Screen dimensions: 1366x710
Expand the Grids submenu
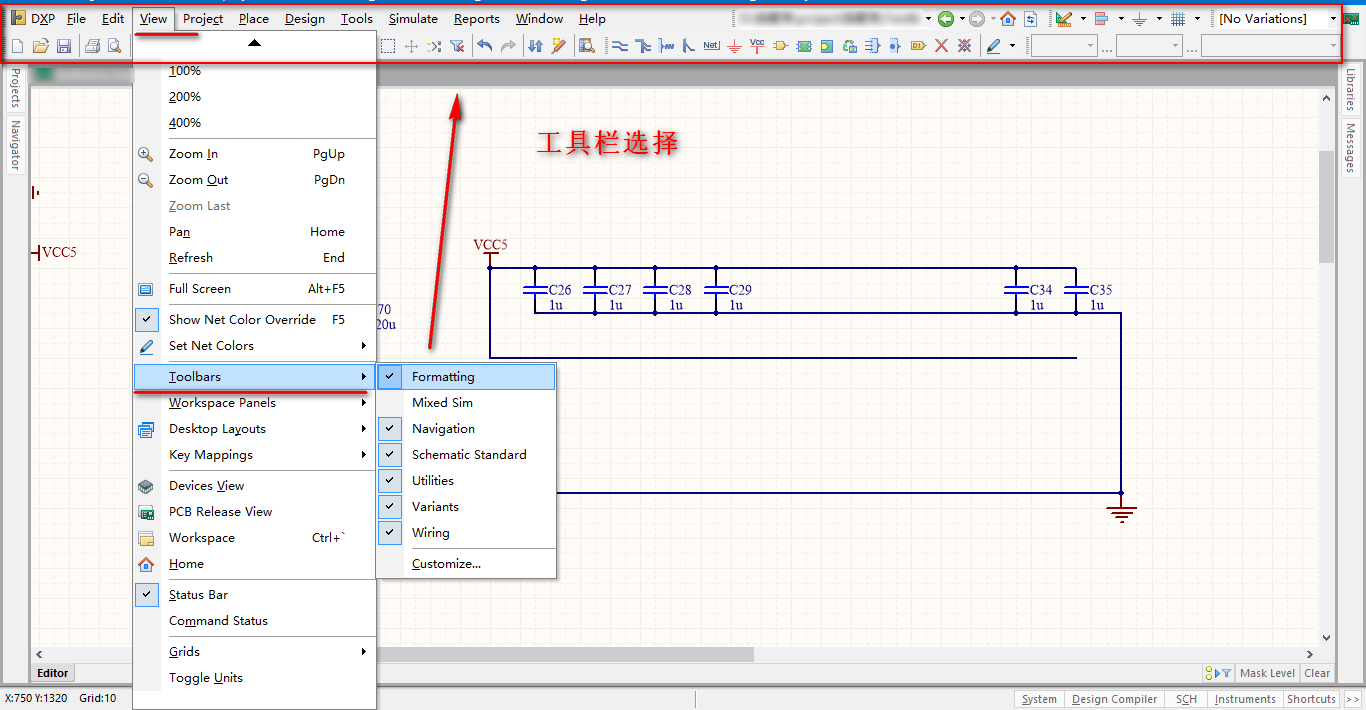(x=184, y=652)
